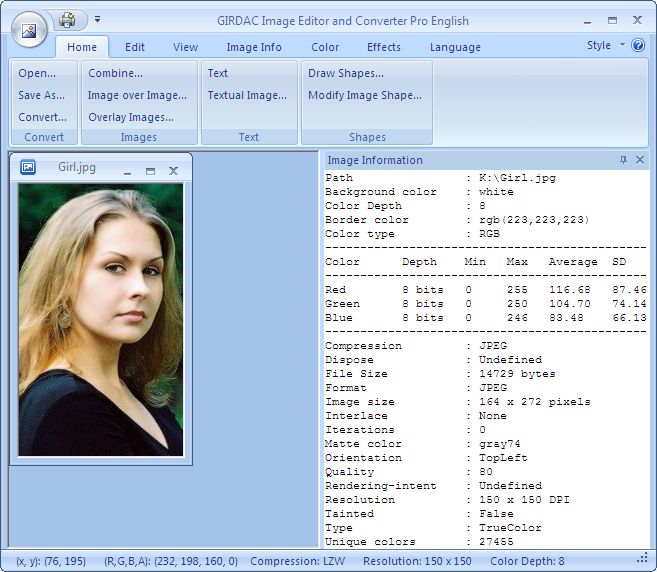
Task: Click the Orientation TopLeft value
Action: [503, 458]
